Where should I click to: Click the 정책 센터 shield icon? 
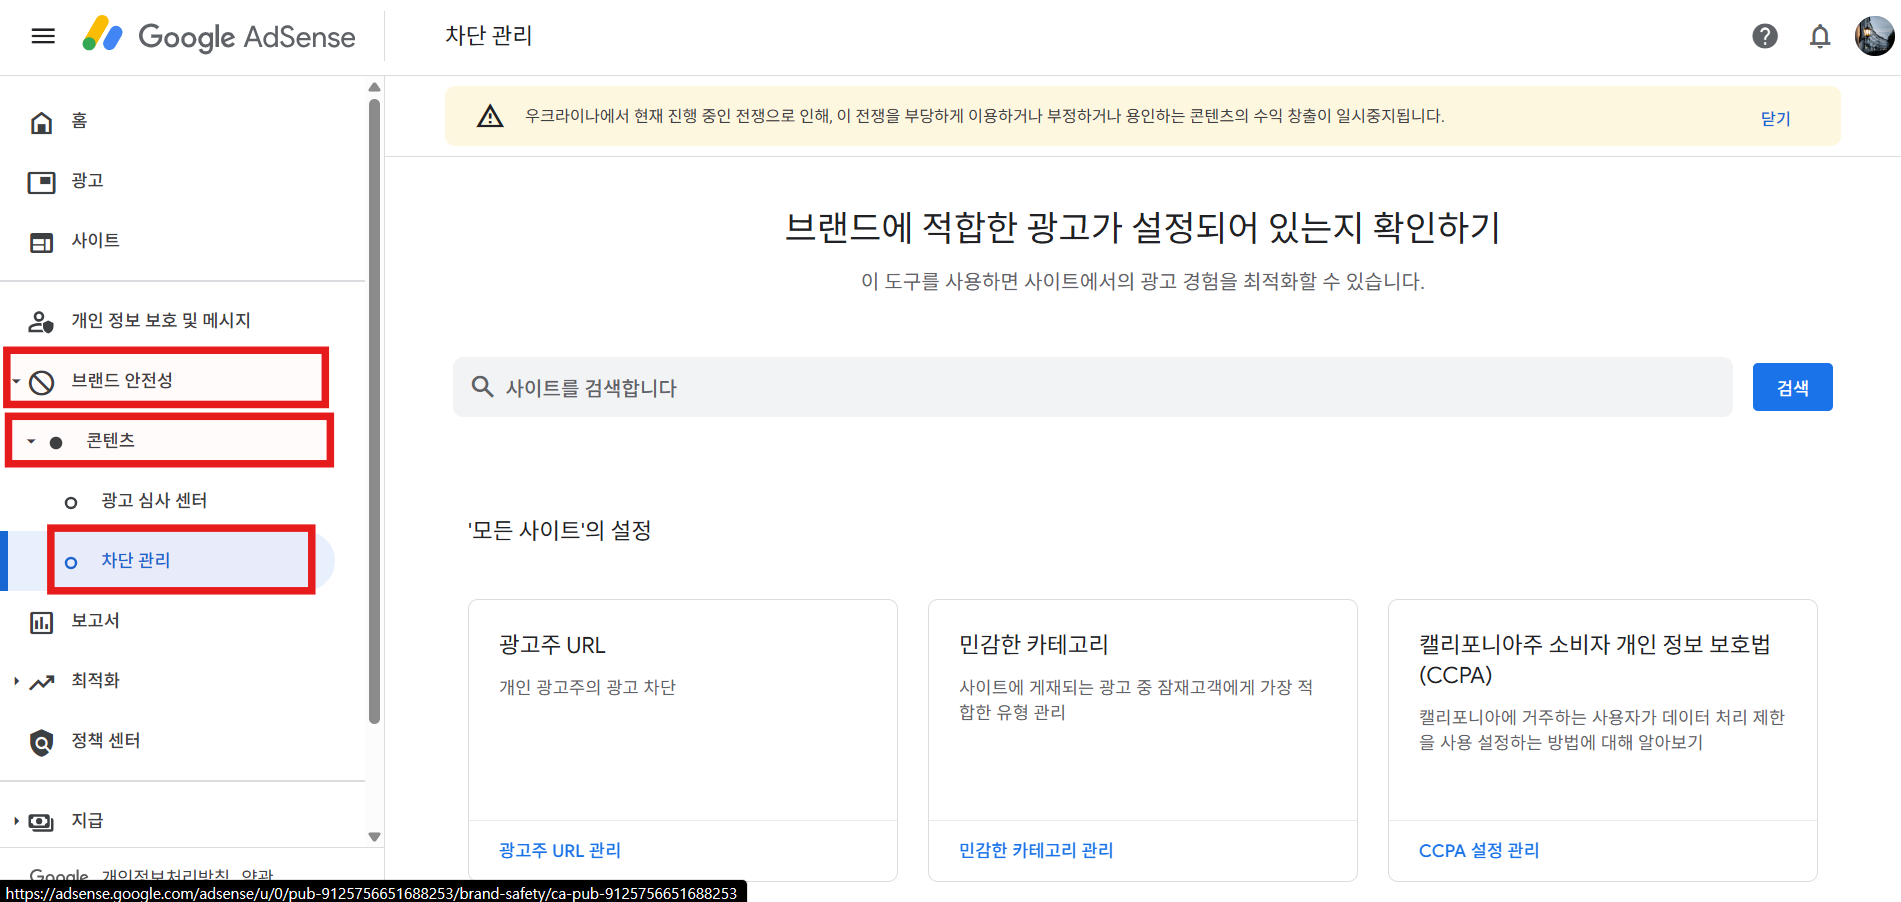tap(41, 742)
